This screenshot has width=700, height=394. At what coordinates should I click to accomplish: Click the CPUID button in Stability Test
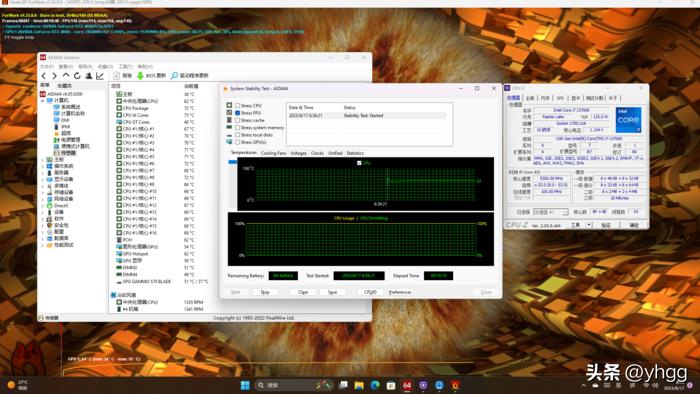click(x=371, y=292)
